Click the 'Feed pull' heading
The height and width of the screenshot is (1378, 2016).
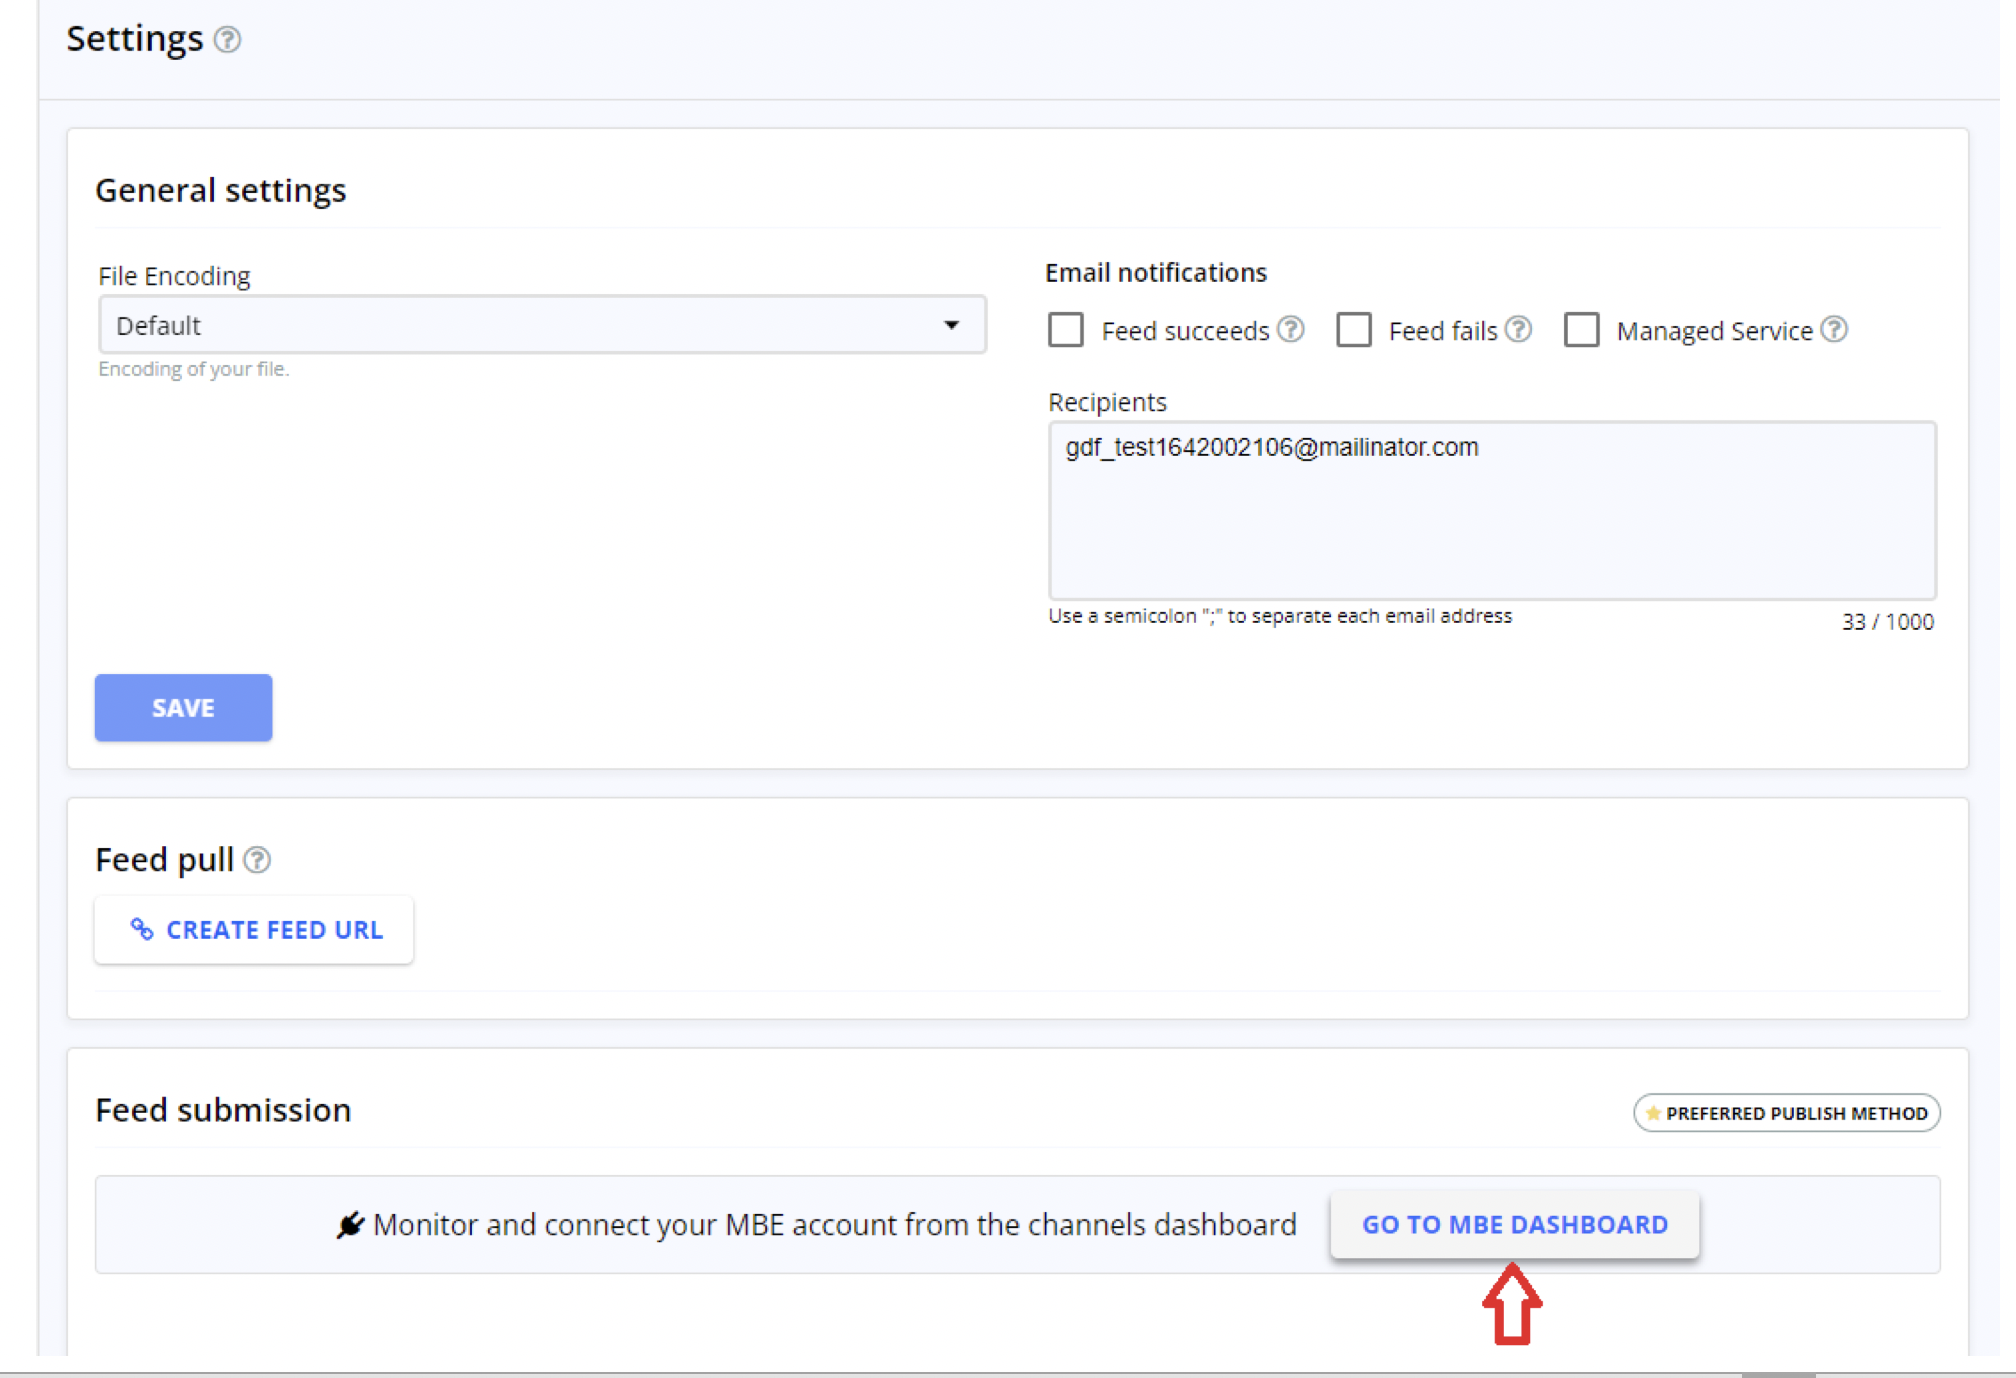tap(164, 860)
